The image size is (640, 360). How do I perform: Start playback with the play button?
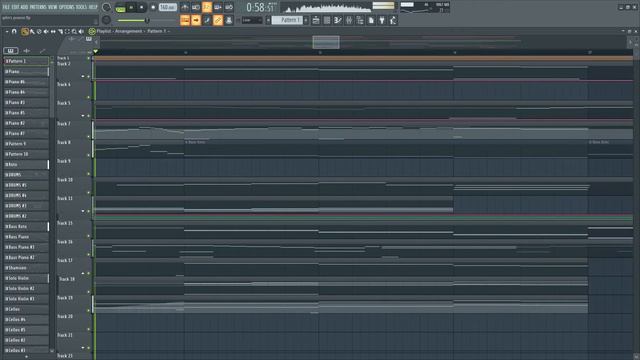(x=131, y=7)
